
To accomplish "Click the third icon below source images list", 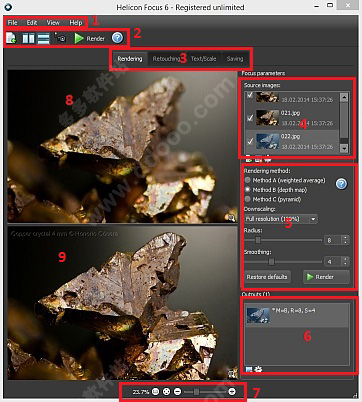I will point(268,160).
